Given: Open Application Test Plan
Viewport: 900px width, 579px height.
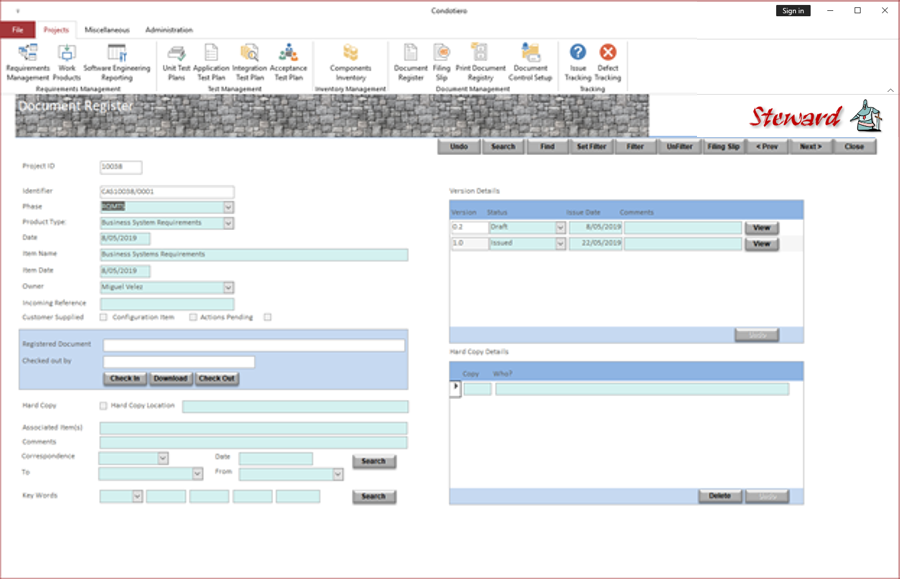Looking at the screenshot, I should pos(211,62).
